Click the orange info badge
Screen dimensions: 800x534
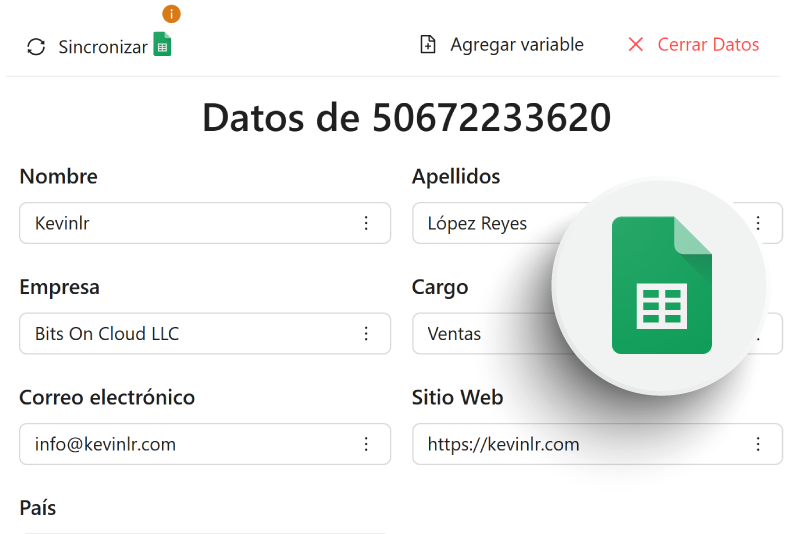(171, 14)
